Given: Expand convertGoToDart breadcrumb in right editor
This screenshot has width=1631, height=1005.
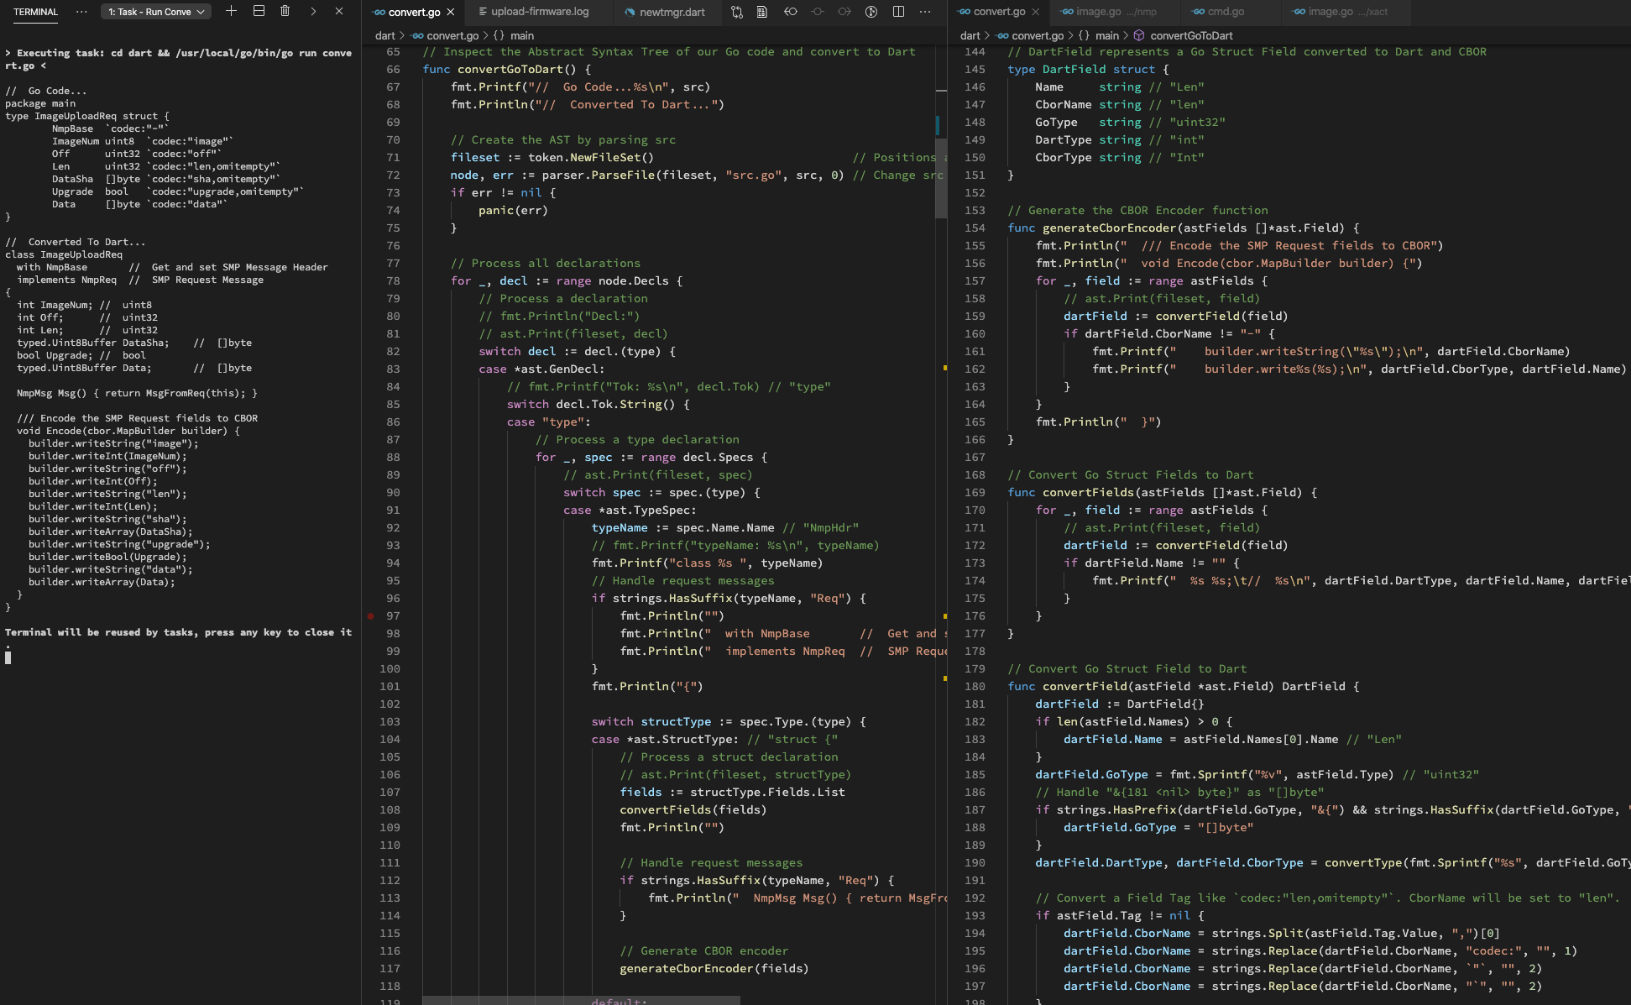Looking at the screenshot, I should pyautogui.click(x=1190, y=35).
